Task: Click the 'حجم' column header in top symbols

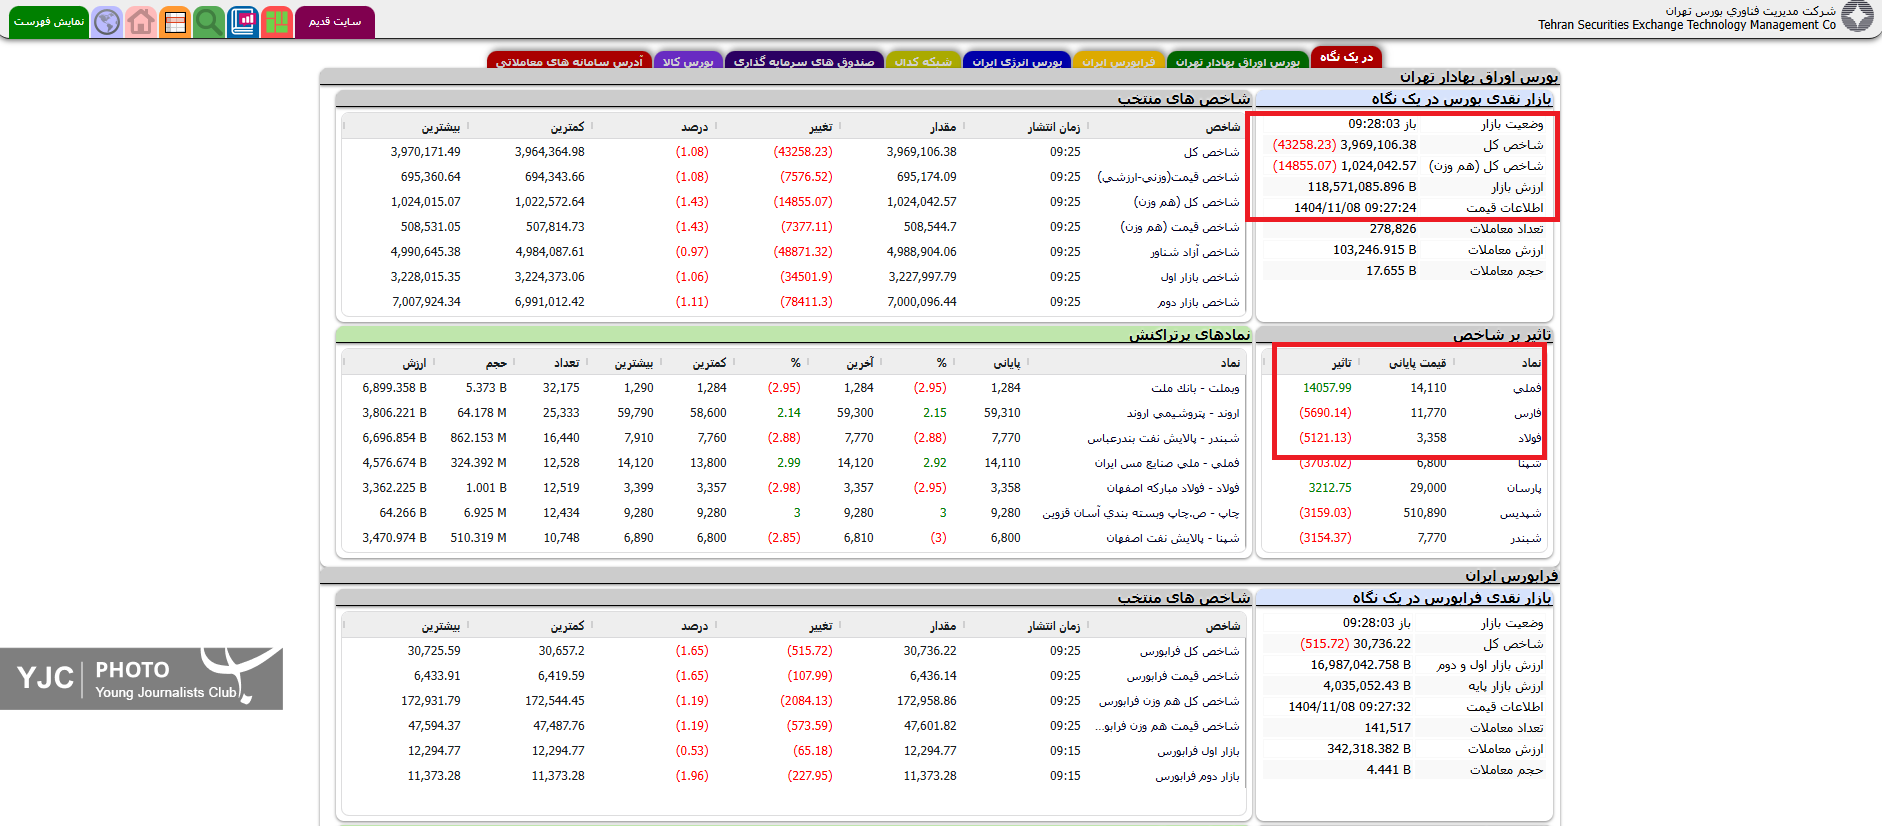Action: point(496,363)
